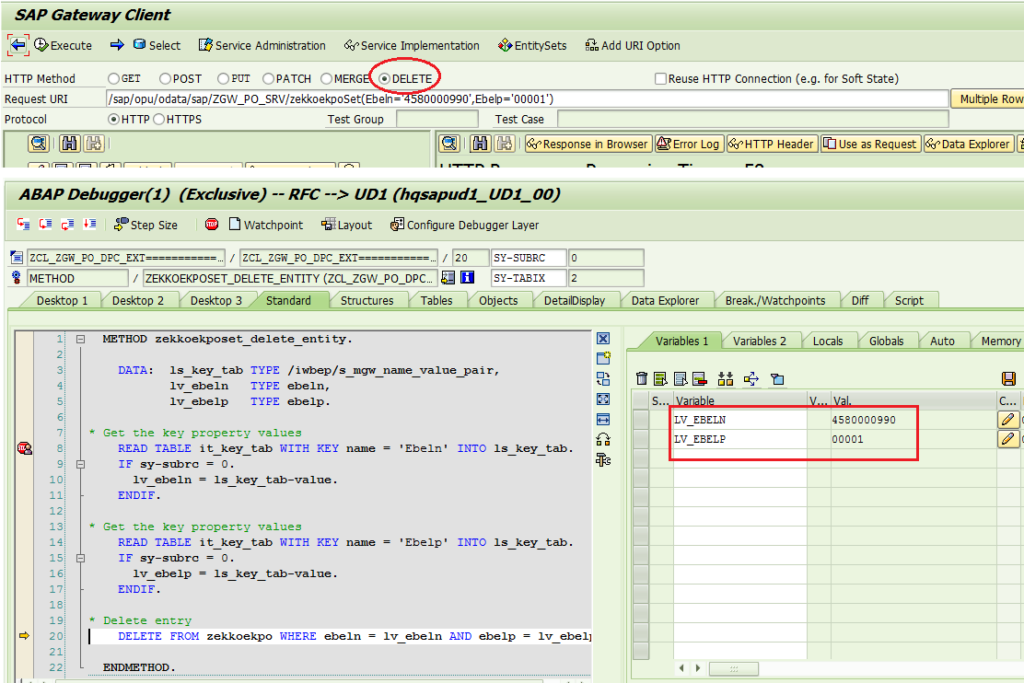Choose the HTTPS protocol radio button
This screenshot has width=1024, height=683.
click(x=159, y=119)
